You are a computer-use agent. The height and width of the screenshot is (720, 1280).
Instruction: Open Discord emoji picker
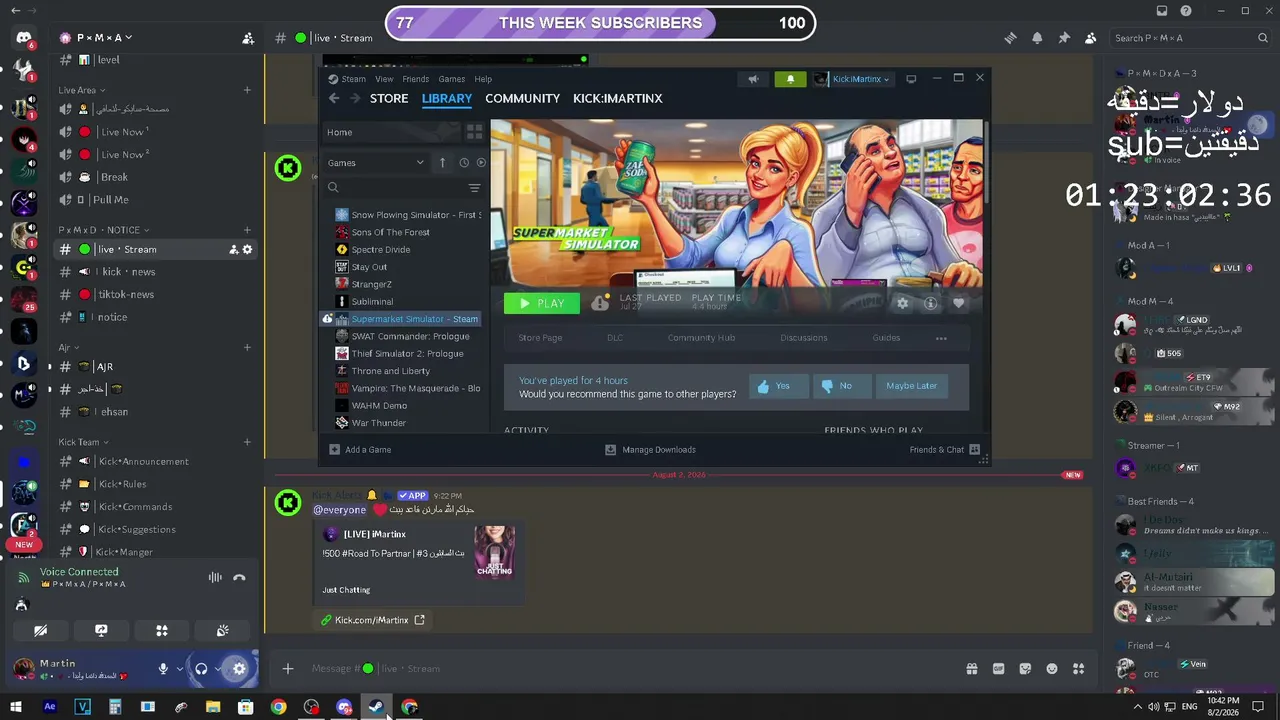tap(1052, 669)
